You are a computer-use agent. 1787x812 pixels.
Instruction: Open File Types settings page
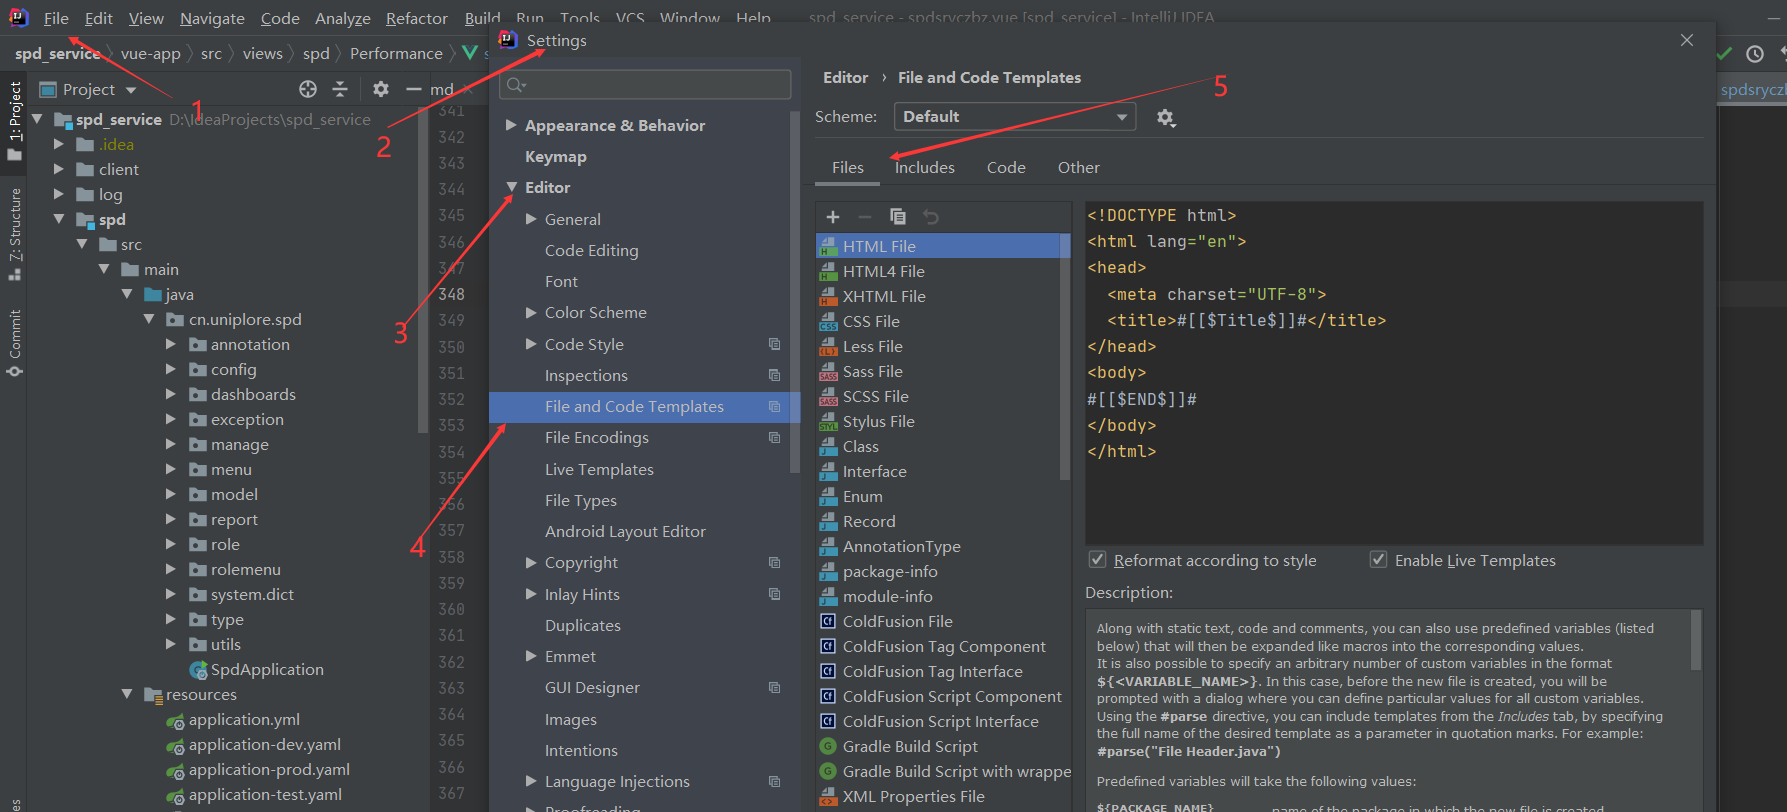580,500
